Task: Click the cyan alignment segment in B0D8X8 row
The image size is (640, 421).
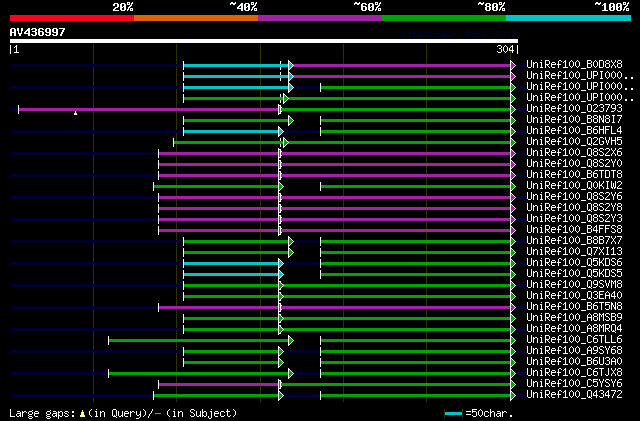Action: coord(237,65)
